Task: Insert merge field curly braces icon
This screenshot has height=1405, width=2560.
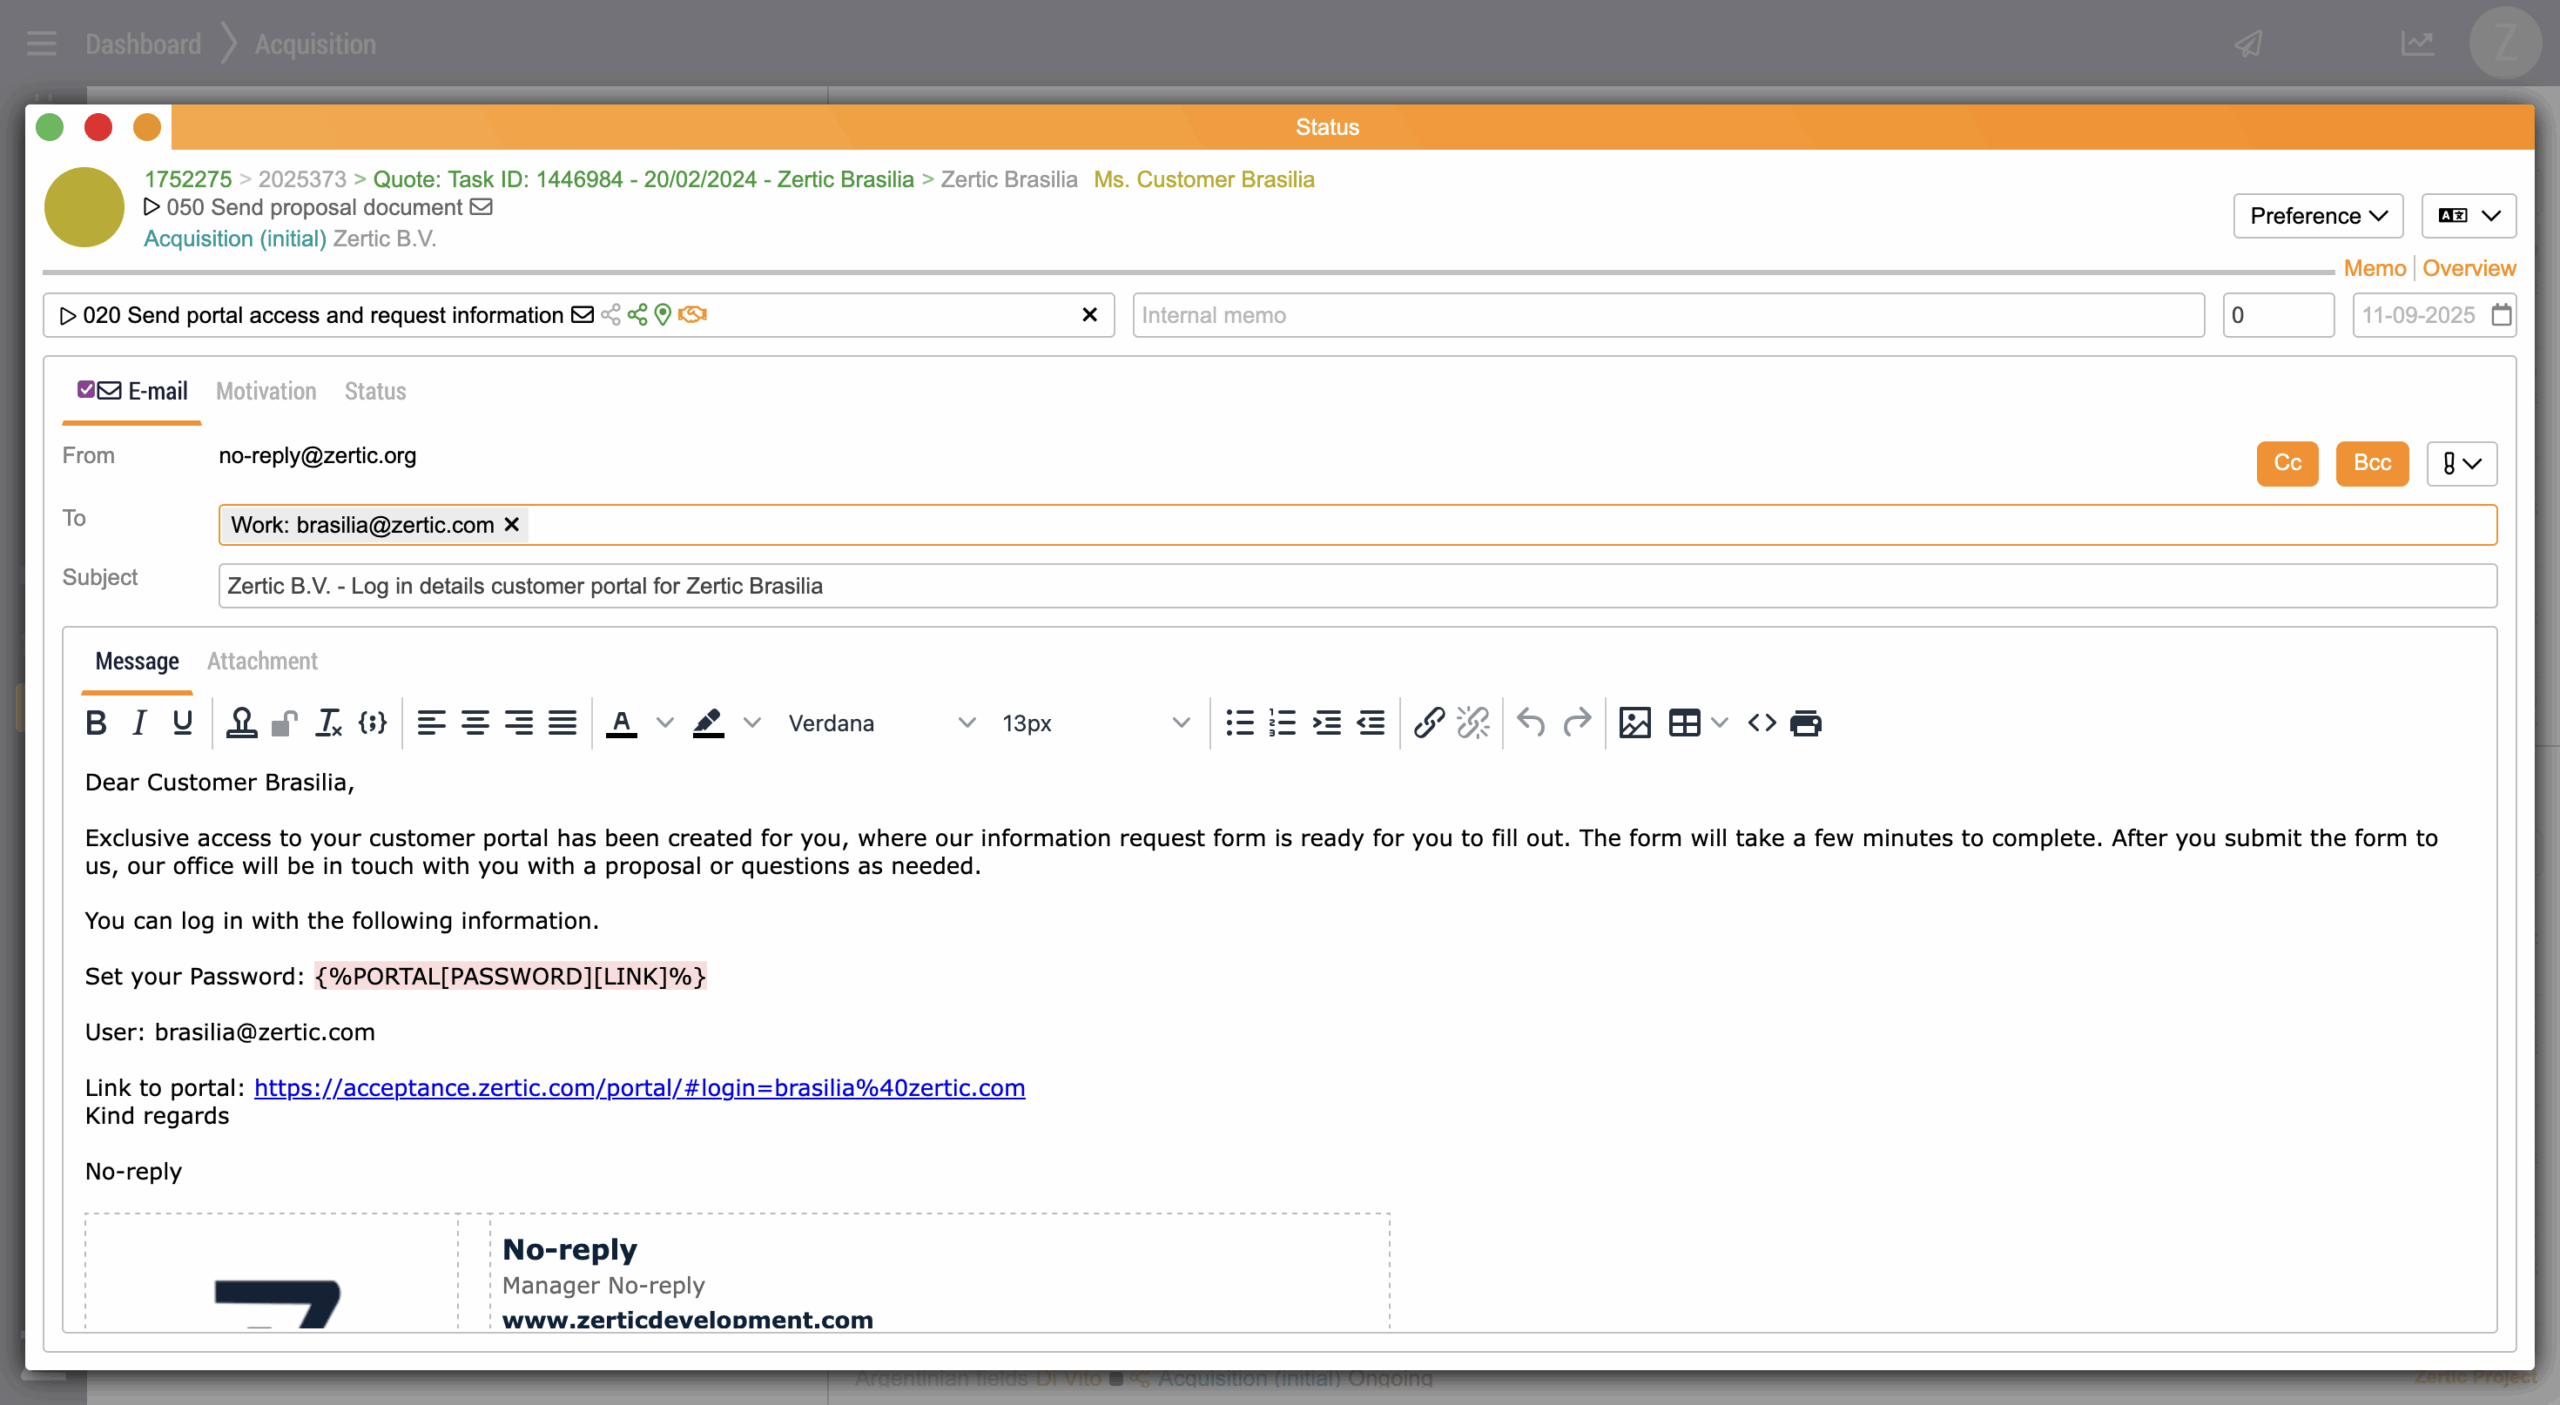Action: (373, 722)
